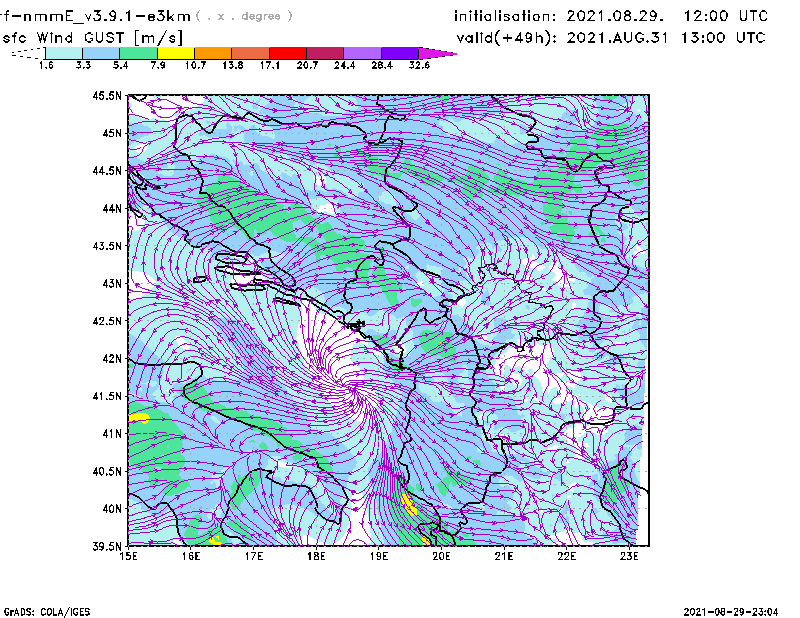The image size is (800, 618).
Task: Click the '2021-08-29-23:04' timestamp
Action: point(731,612)
